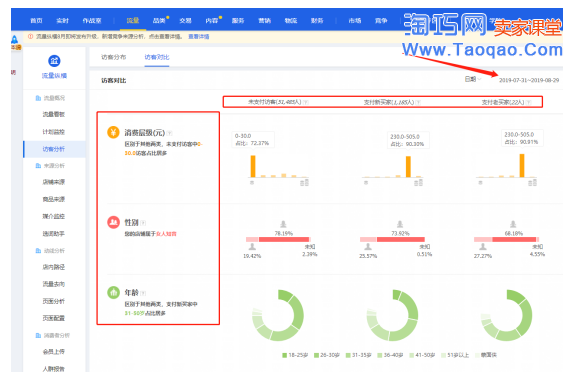
Task: Open 市场 in top navigation
Action: pyautogui.click(x=355, y=21)
